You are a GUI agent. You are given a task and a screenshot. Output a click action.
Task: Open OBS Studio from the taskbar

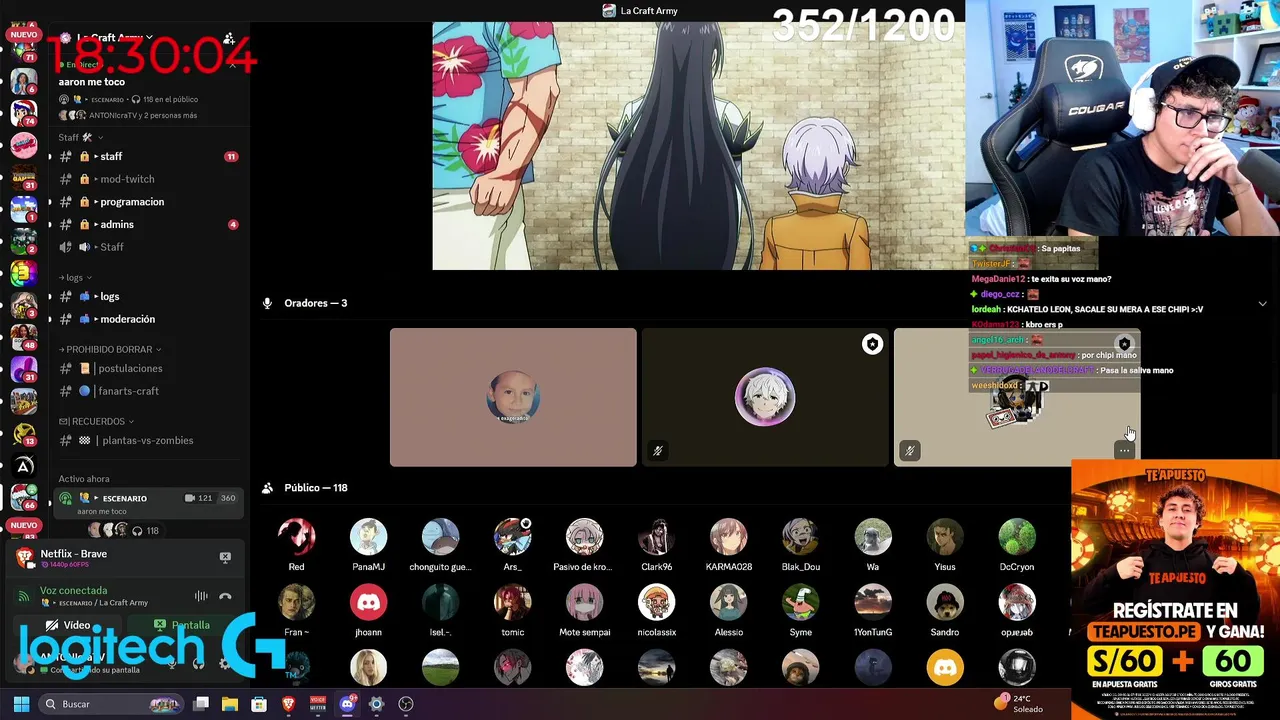405,704
